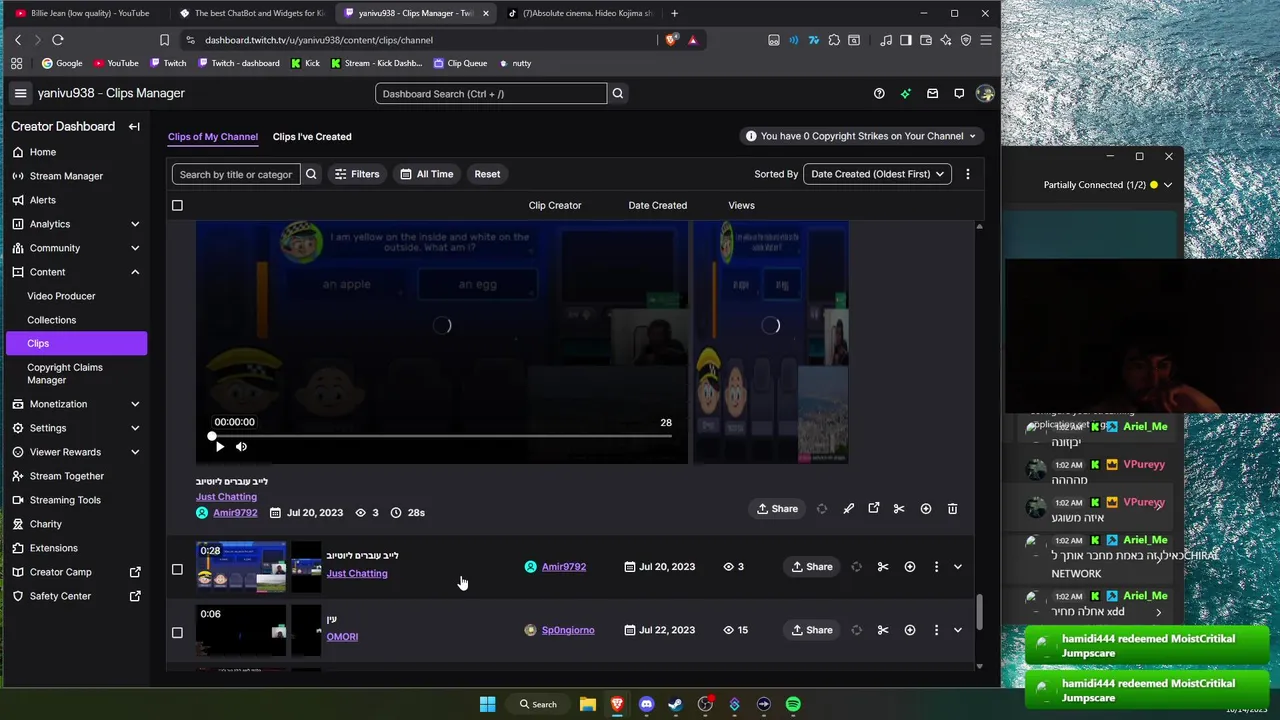Mute the clip player volume
1280x720 pixels.
point(241,447)
